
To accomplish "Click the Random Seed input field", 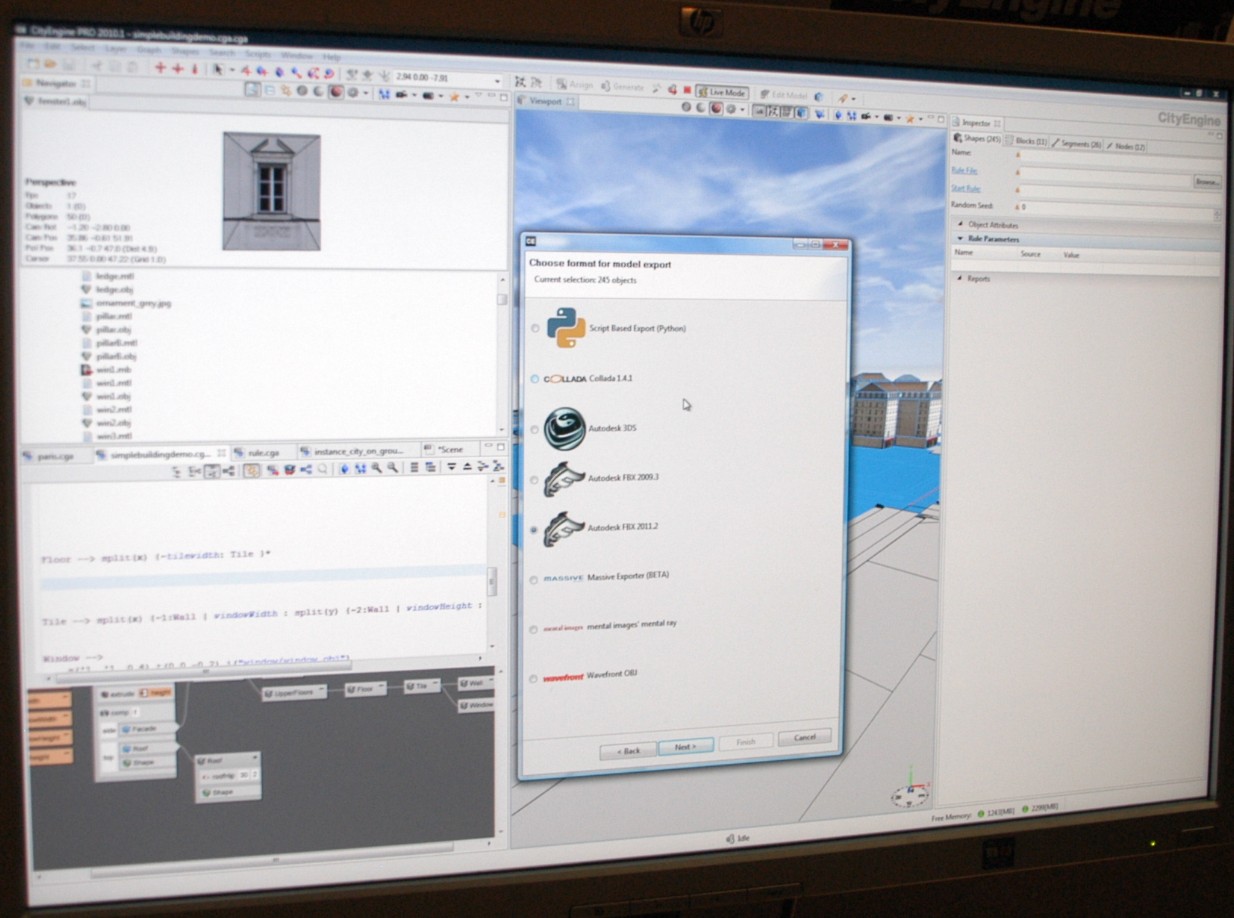I will tap(1116, 207).
